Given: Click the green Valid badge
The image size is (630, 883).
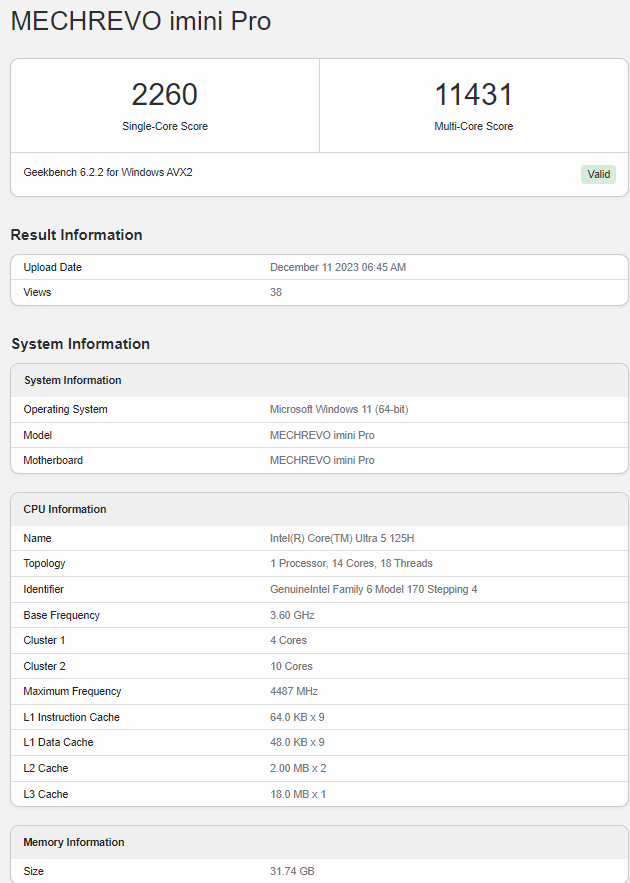Looking at the screenshot, I should pyautogui.click(x=598, y=174).
